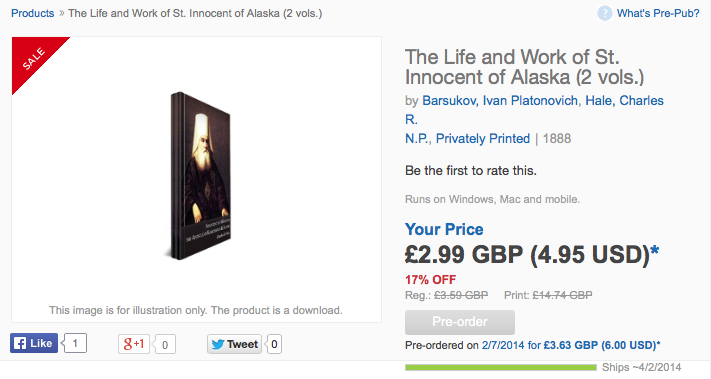Click the book cover image
The height and width of the screenshot is (379, 711).
click(x=200, y=176)
